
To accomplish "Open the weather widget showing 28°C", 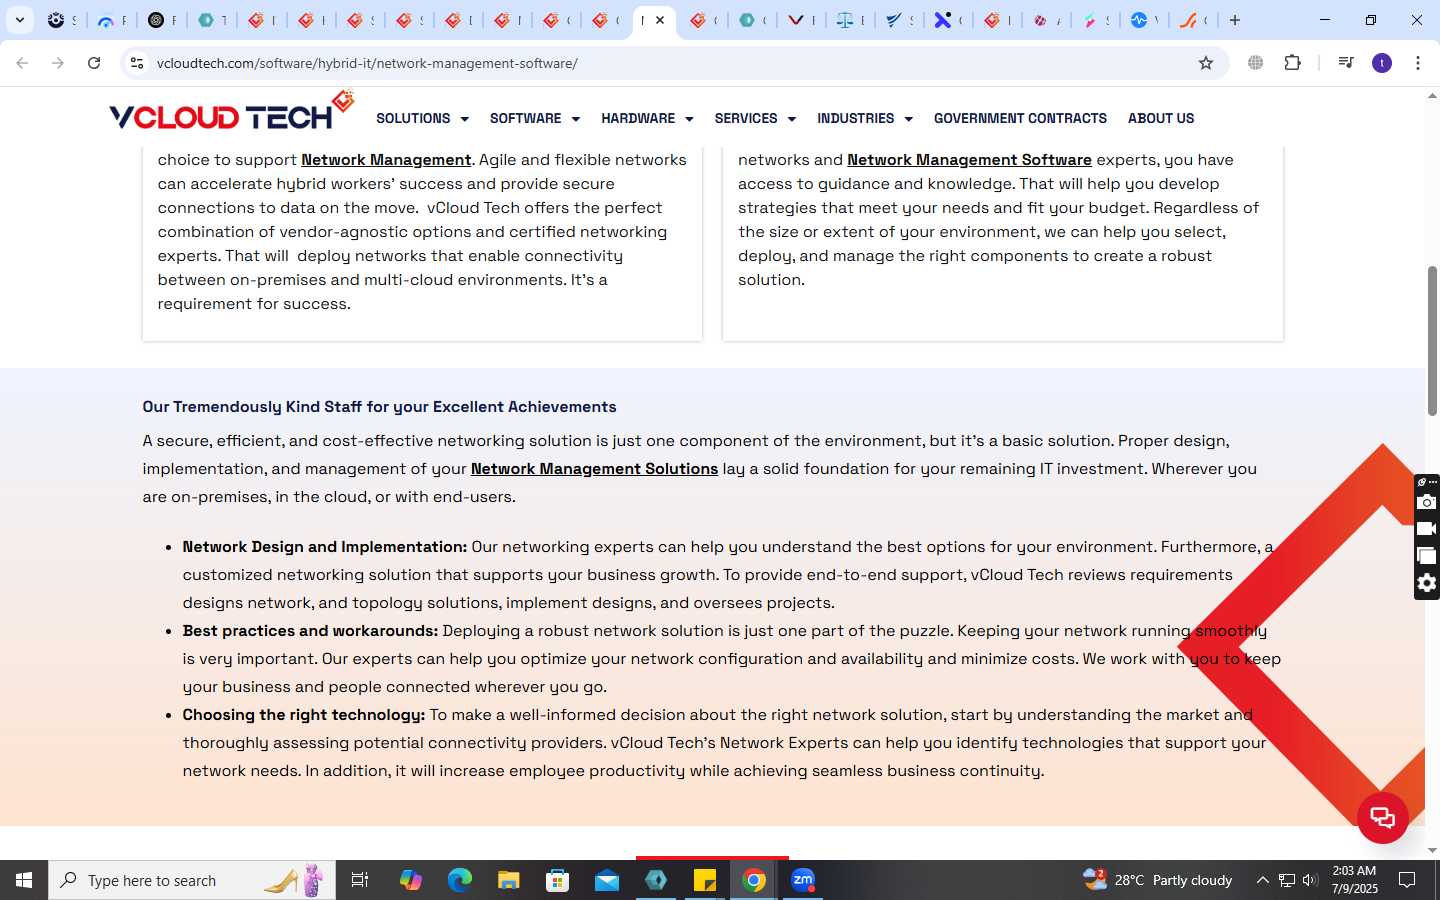I will [1158, 880].
